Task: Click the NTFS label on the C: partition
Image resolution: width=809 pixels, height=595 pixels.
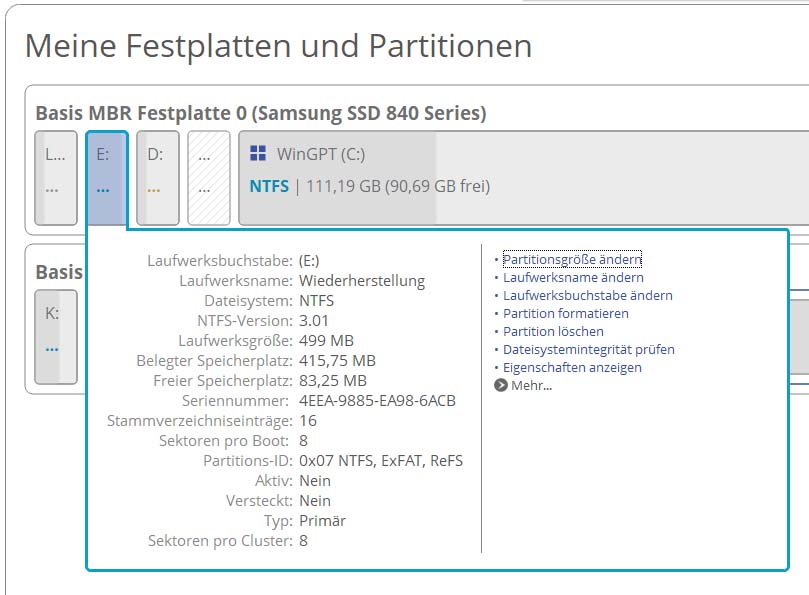Action: [269, 186]
